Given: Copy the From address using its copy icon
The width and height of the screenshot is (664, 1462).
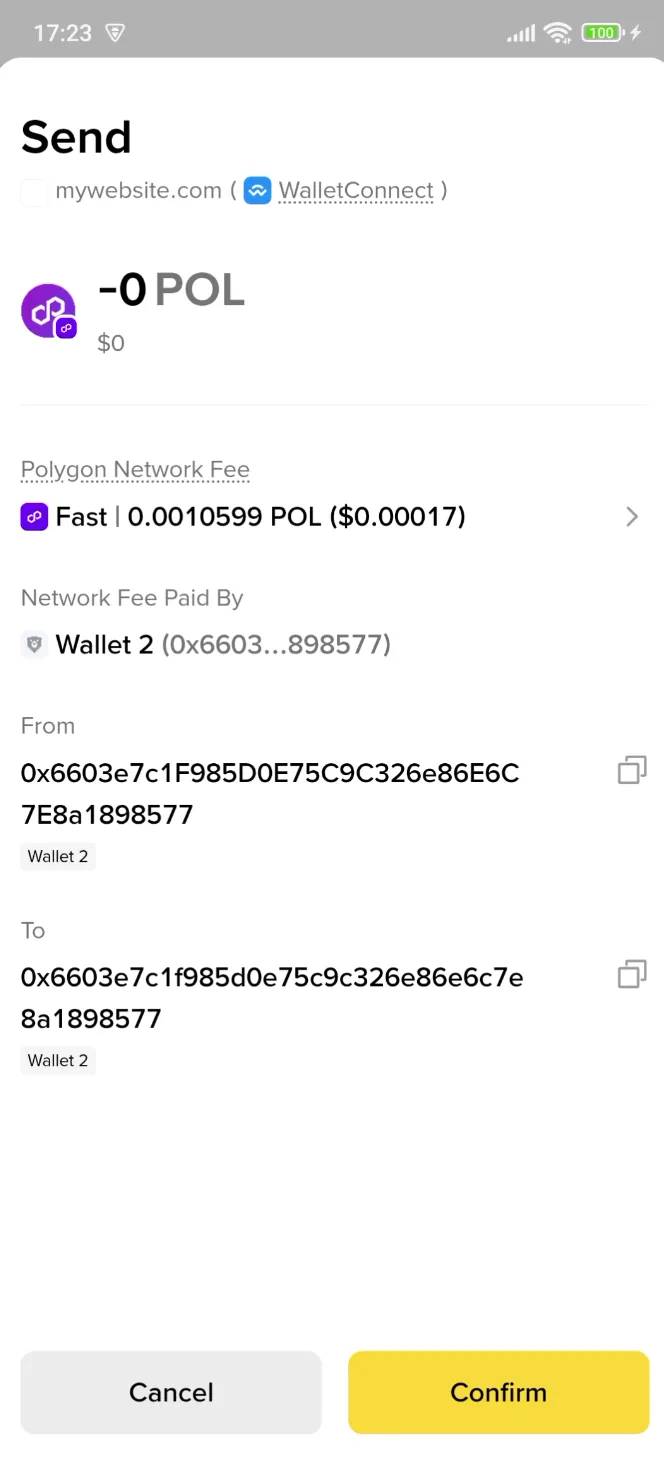Looking at the screenshot, I should click(x=631, y=770).
